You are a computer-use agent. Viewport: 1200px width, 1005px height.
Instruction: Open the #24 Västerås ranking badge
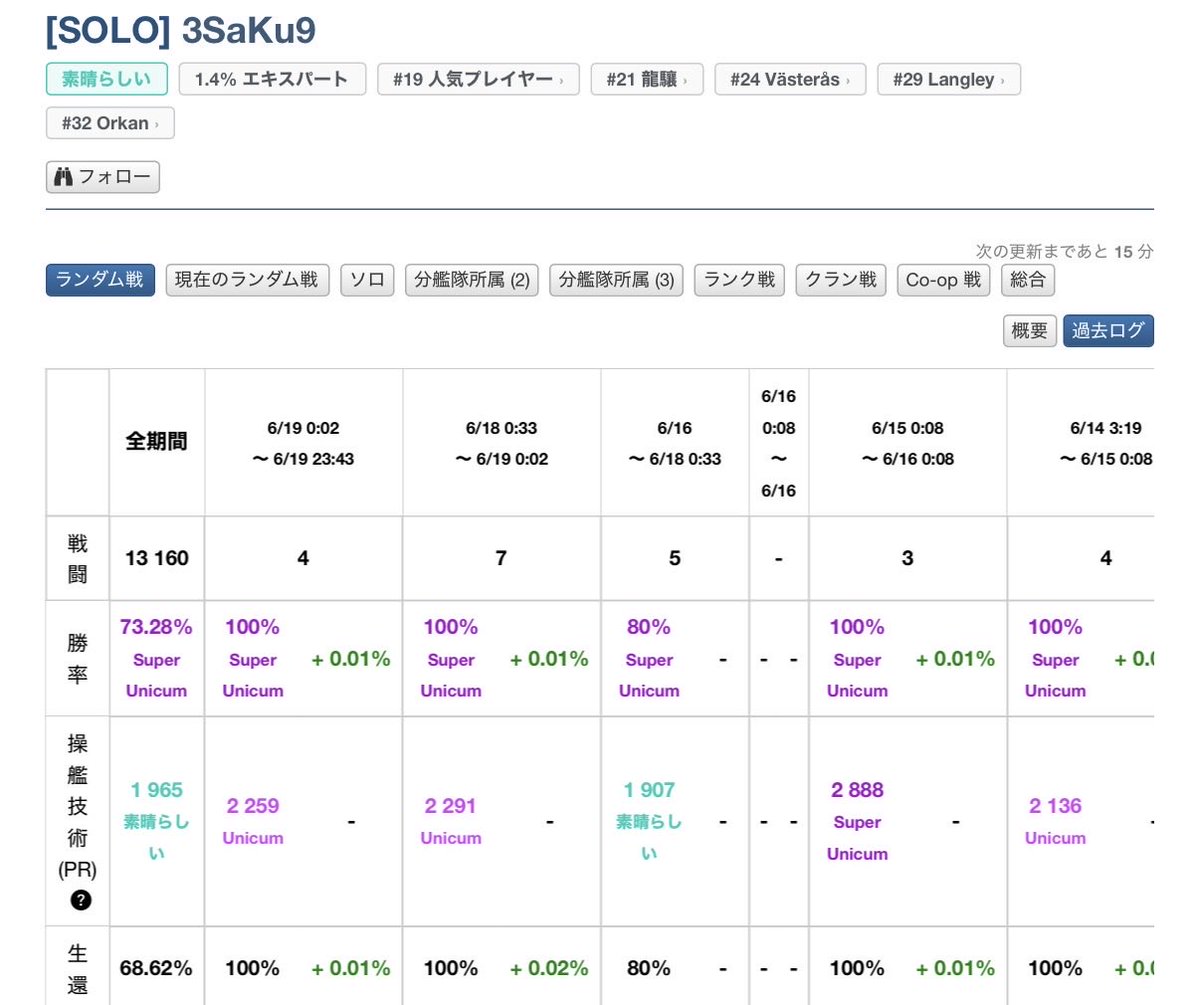pyautogui.click(x=790, y=79)
